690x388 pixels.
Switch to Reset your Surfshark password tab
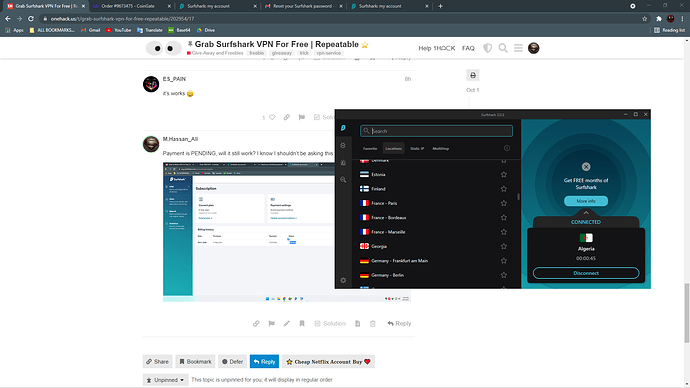coord(304,6)
